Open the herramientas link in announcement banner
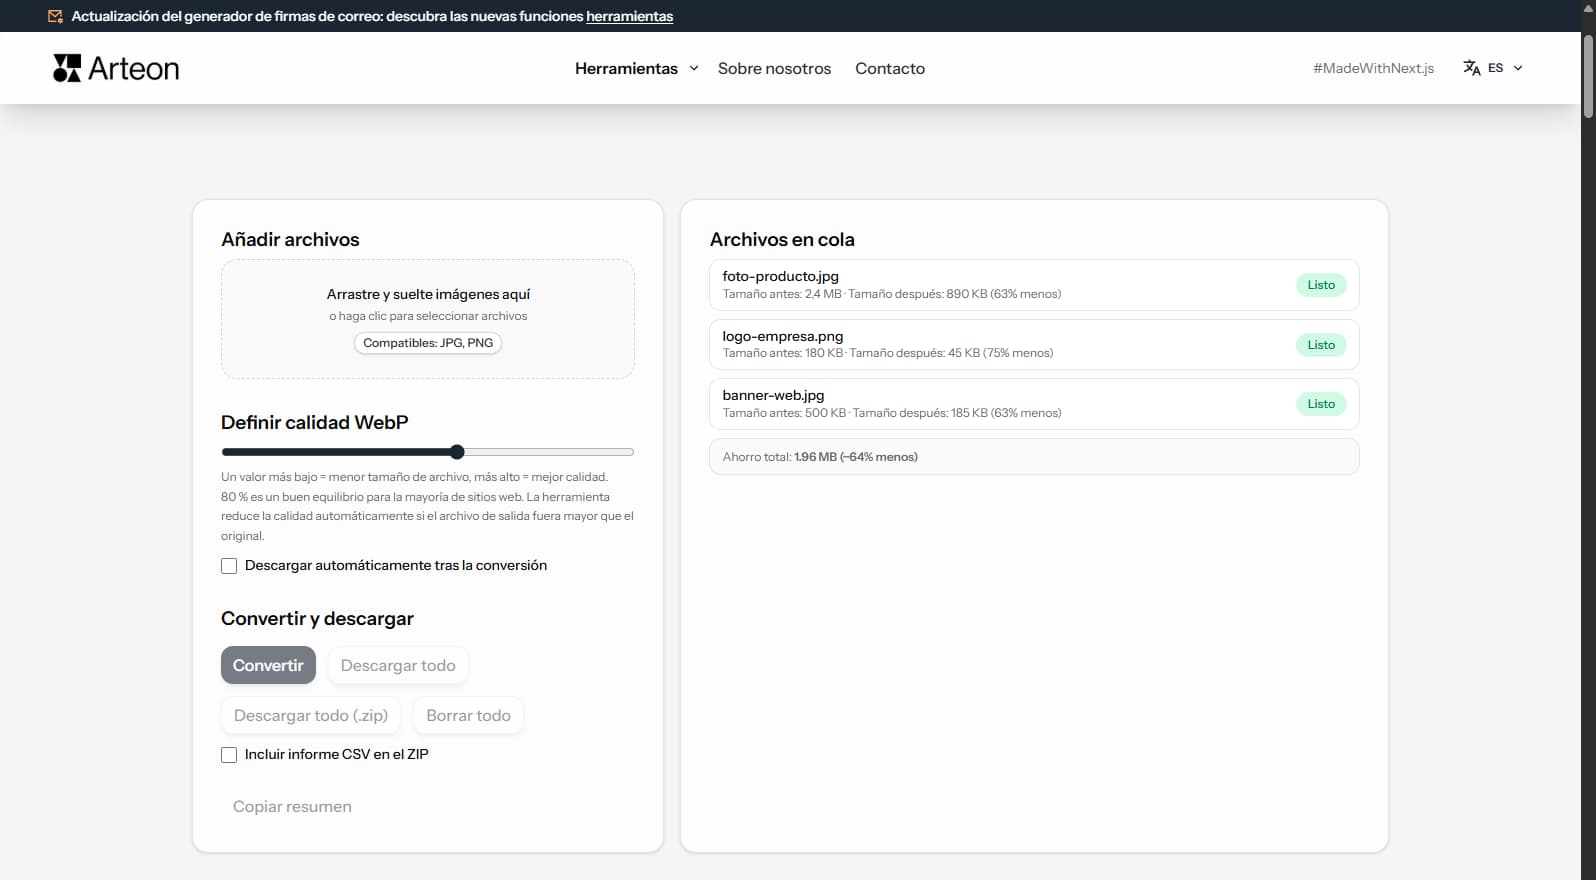 pyautogui.click(x=629, y=16)
